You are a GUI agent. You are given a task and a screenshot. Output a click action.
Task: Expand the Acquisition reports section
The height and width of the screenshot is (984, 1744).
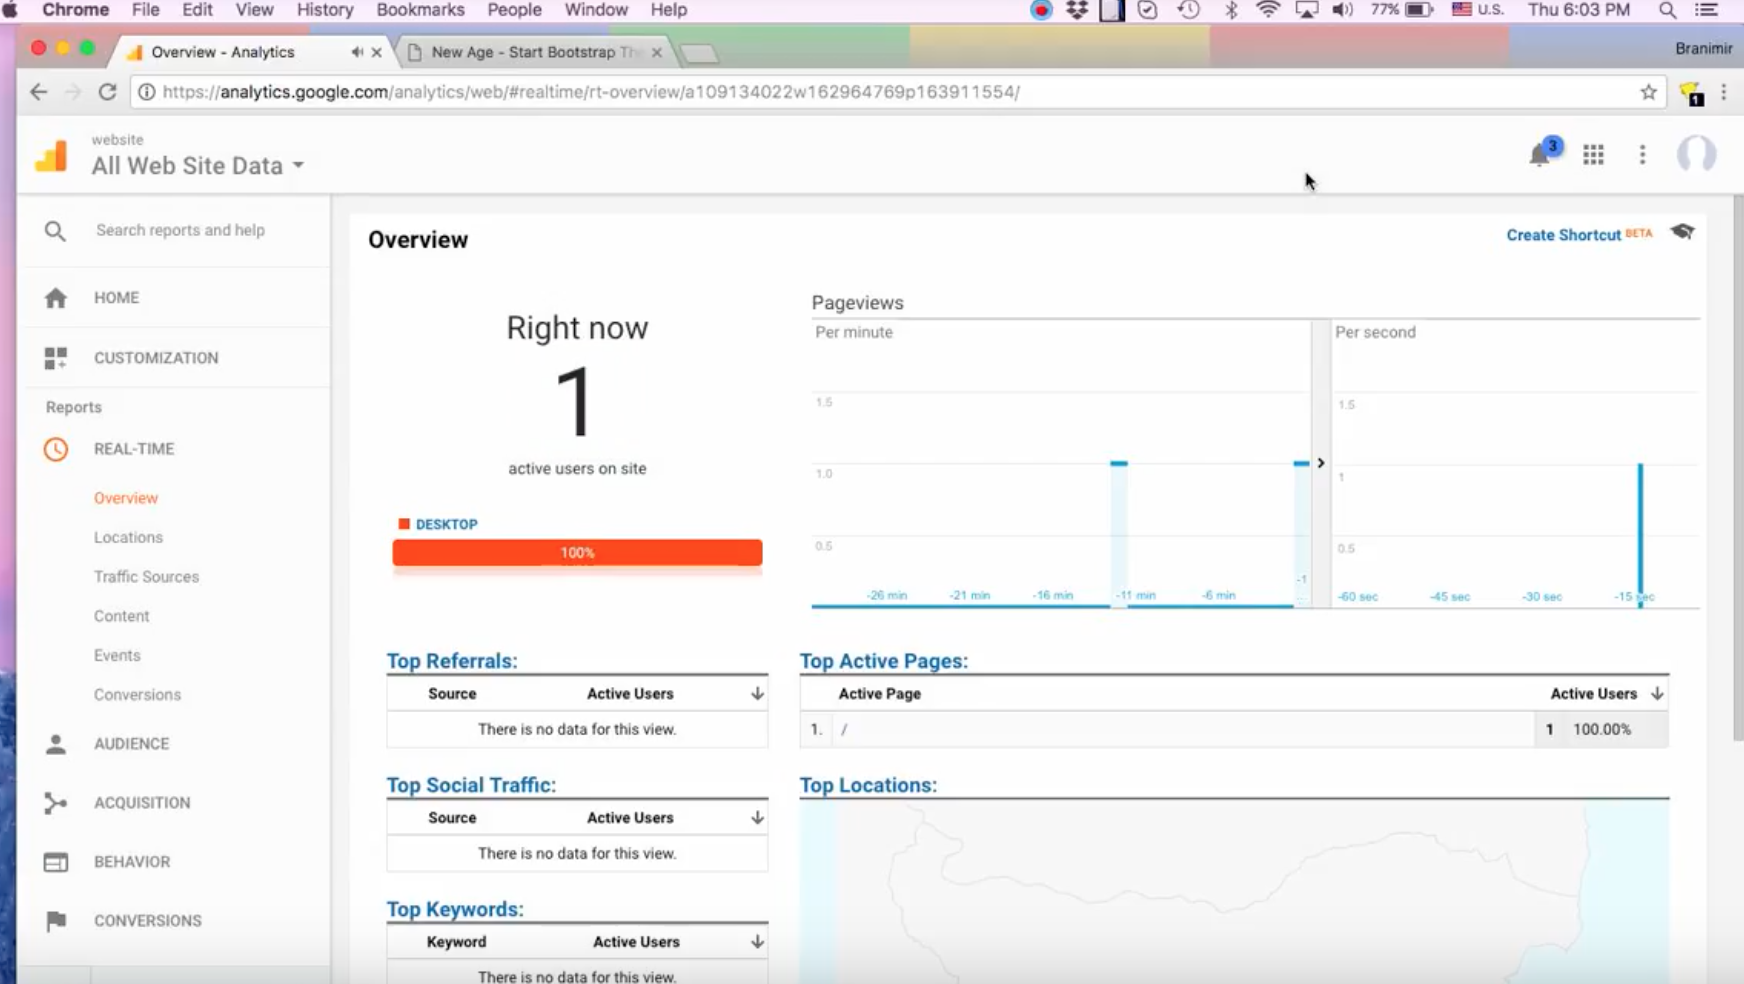[142, 803]
